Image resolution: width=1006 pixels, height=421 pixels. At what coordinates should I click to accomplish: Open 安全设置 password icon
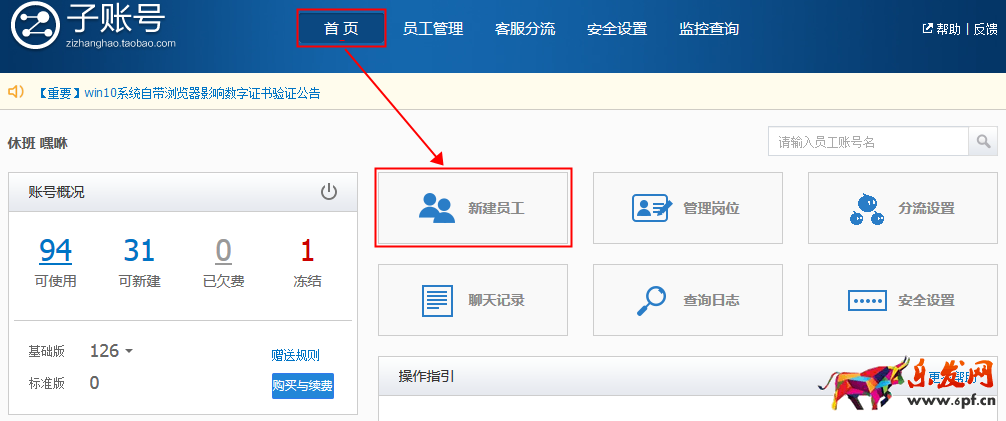[866, 300]
